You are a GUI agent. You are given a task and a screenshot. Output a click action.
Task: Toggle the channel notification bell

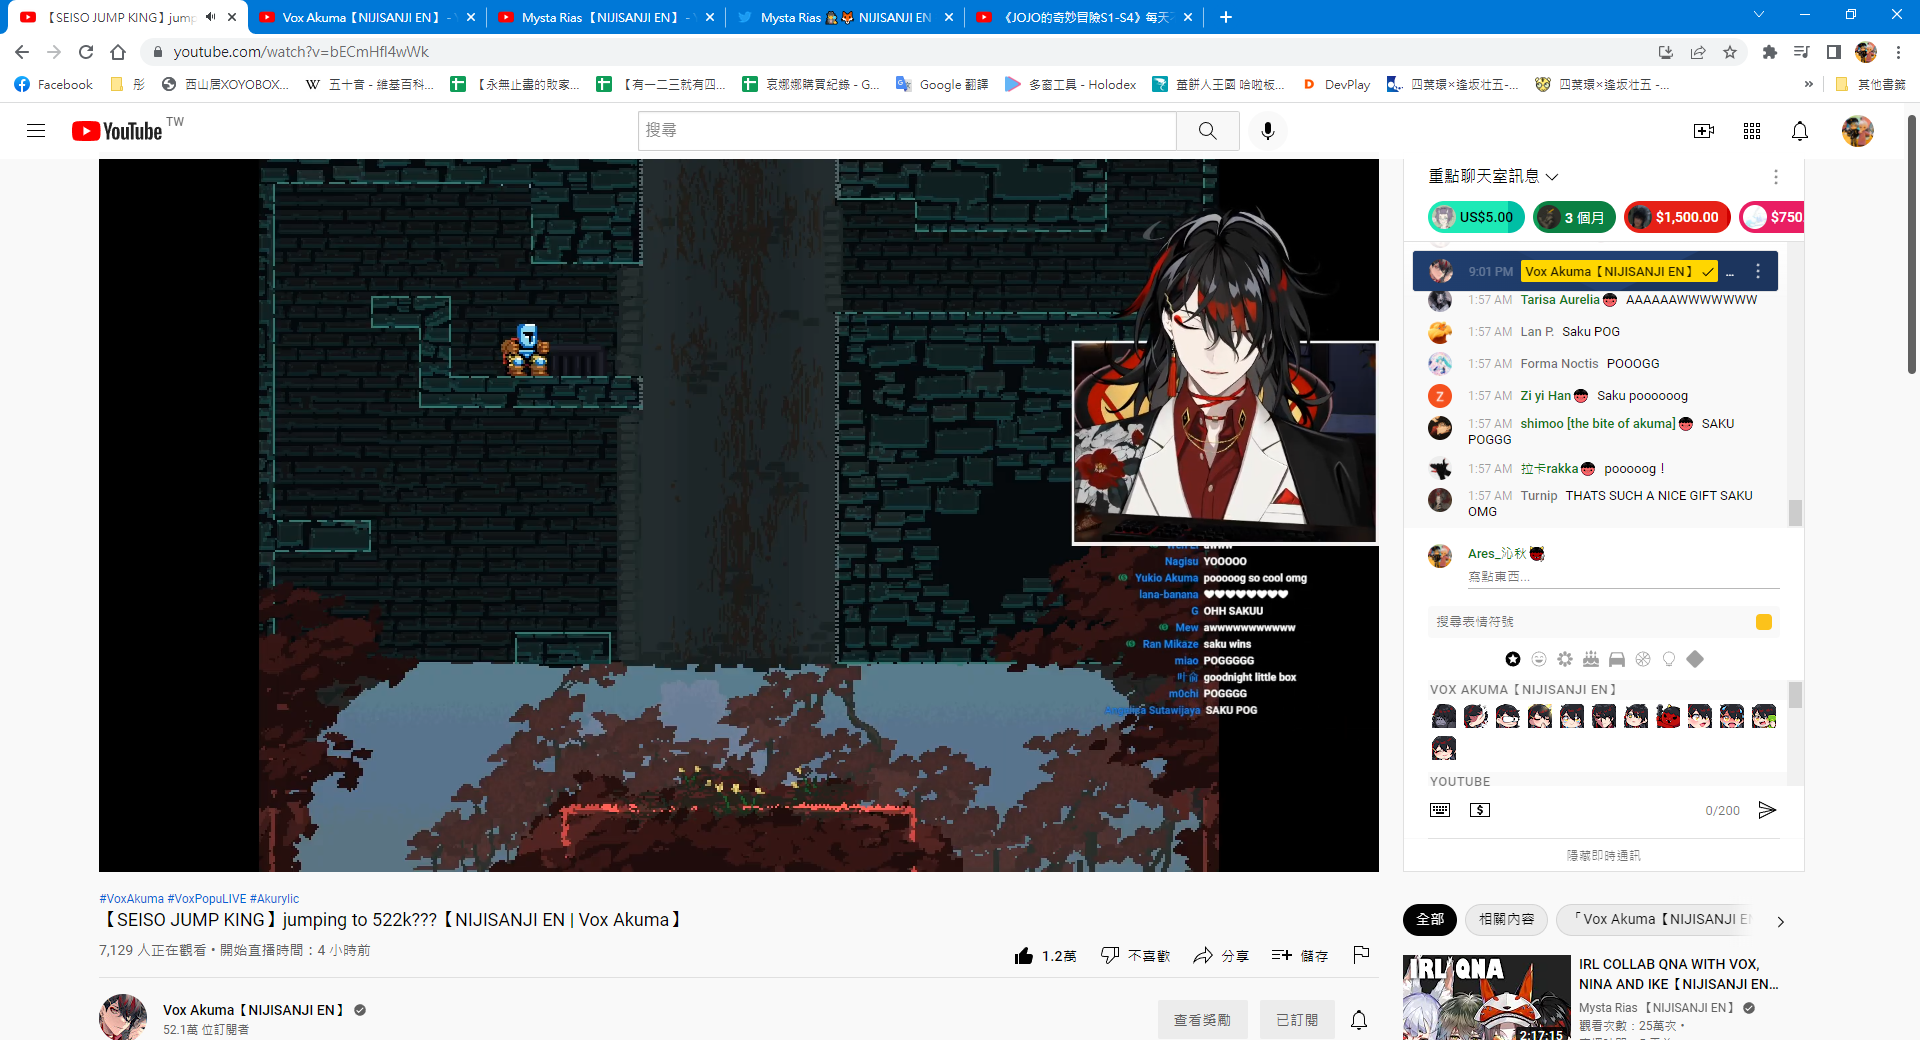1359,1020
